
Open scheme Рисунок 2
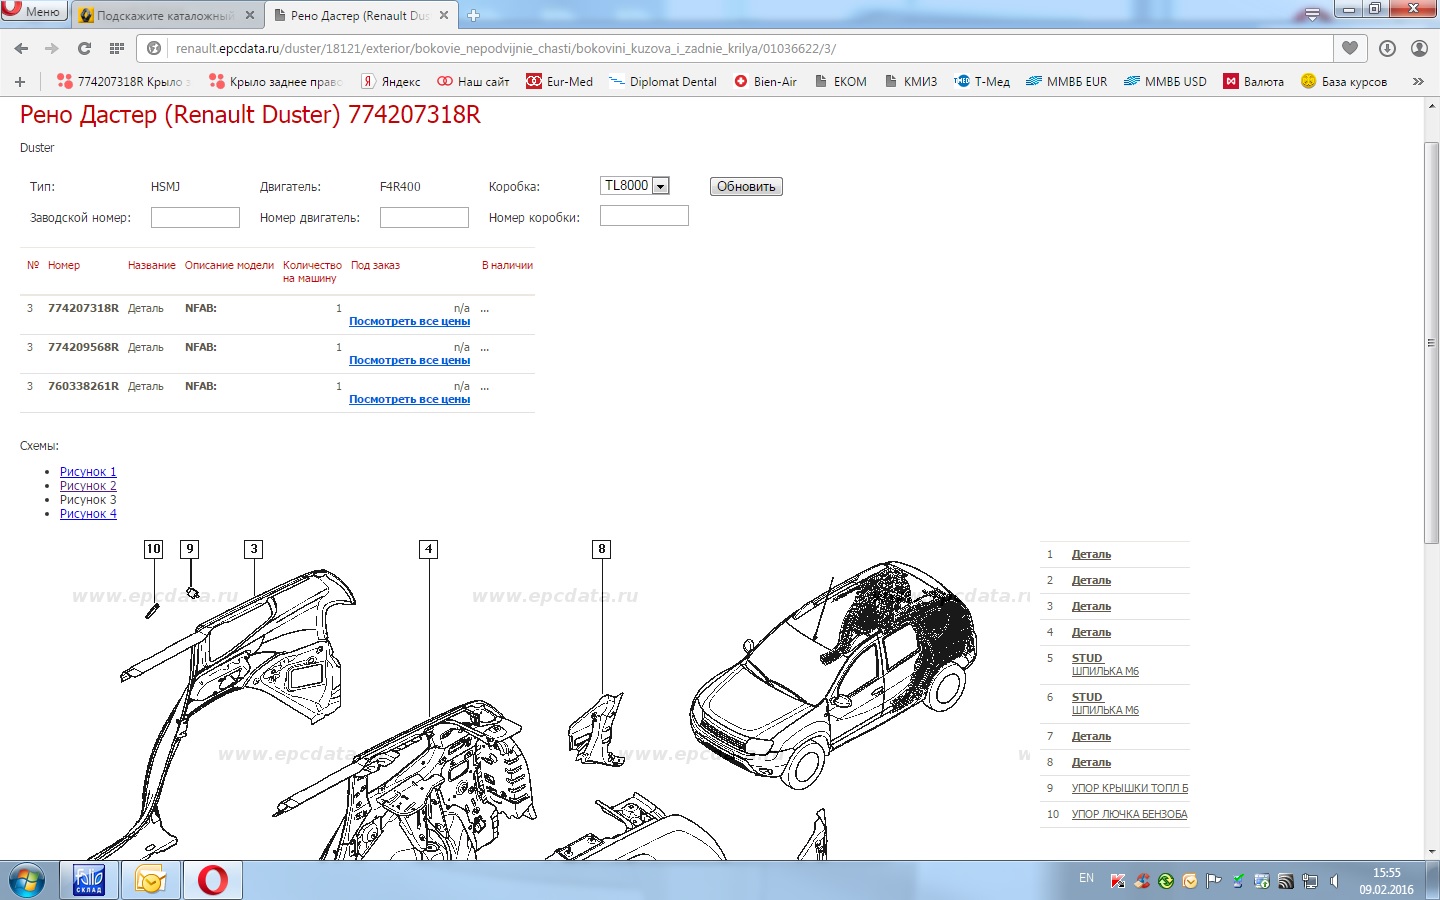point(88,486)
